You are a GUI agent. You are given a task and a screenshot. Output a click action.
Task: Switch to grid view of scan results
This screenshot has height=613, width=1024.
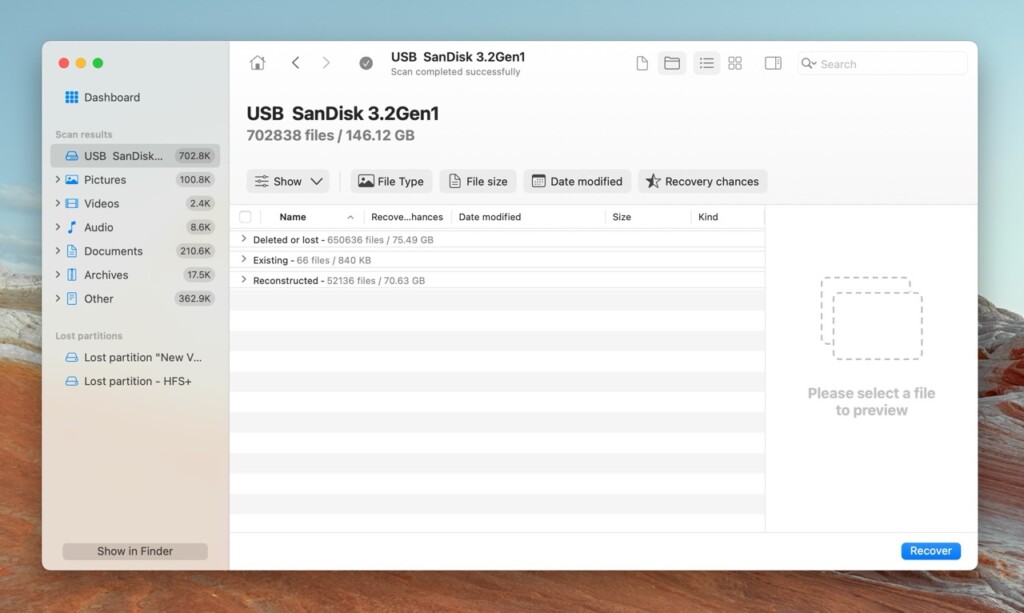(735, 62)
